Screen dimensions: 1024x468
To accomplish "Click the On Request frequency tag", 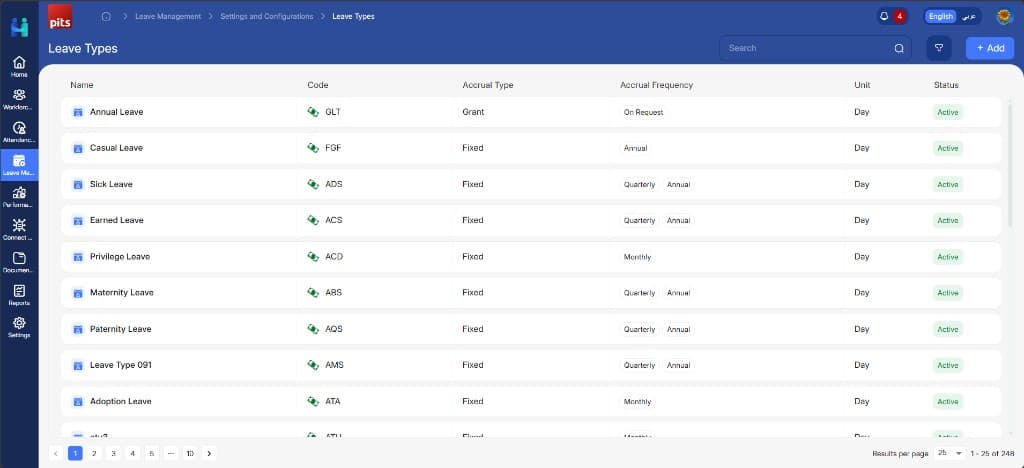I will [x=643, y=112].
